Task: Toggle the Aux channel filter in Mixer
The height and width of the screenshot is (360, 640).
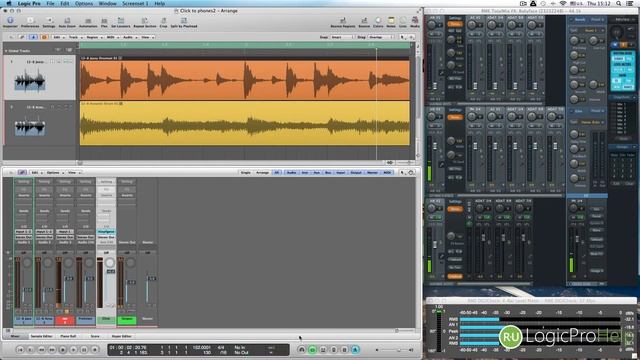Action: point(316,173)
